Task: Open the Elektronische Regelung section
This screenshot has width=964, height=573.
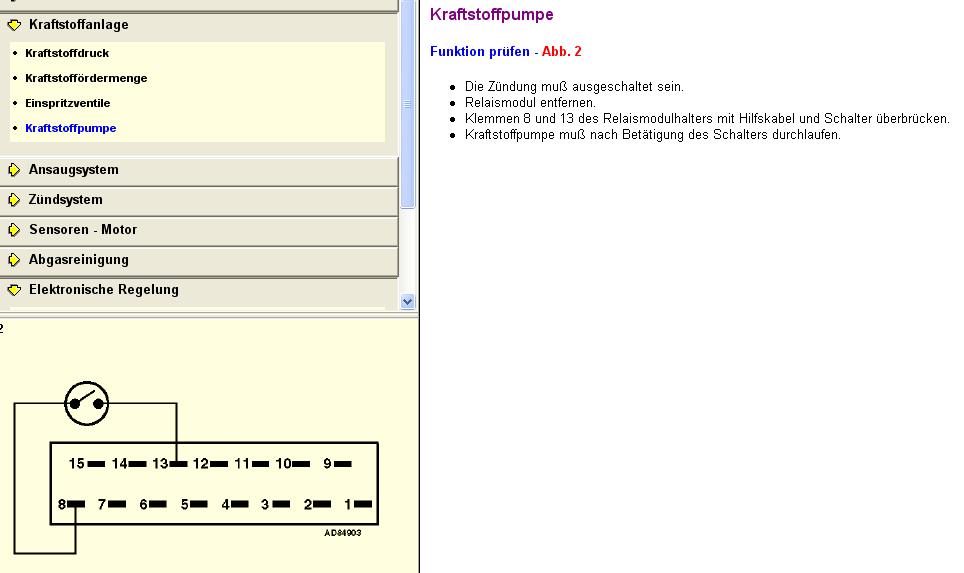Action: [x=103, y=290]
